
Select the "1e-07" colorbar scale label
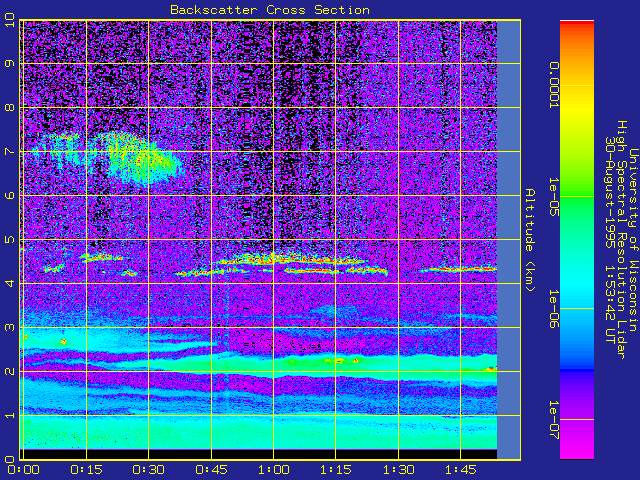553,420
